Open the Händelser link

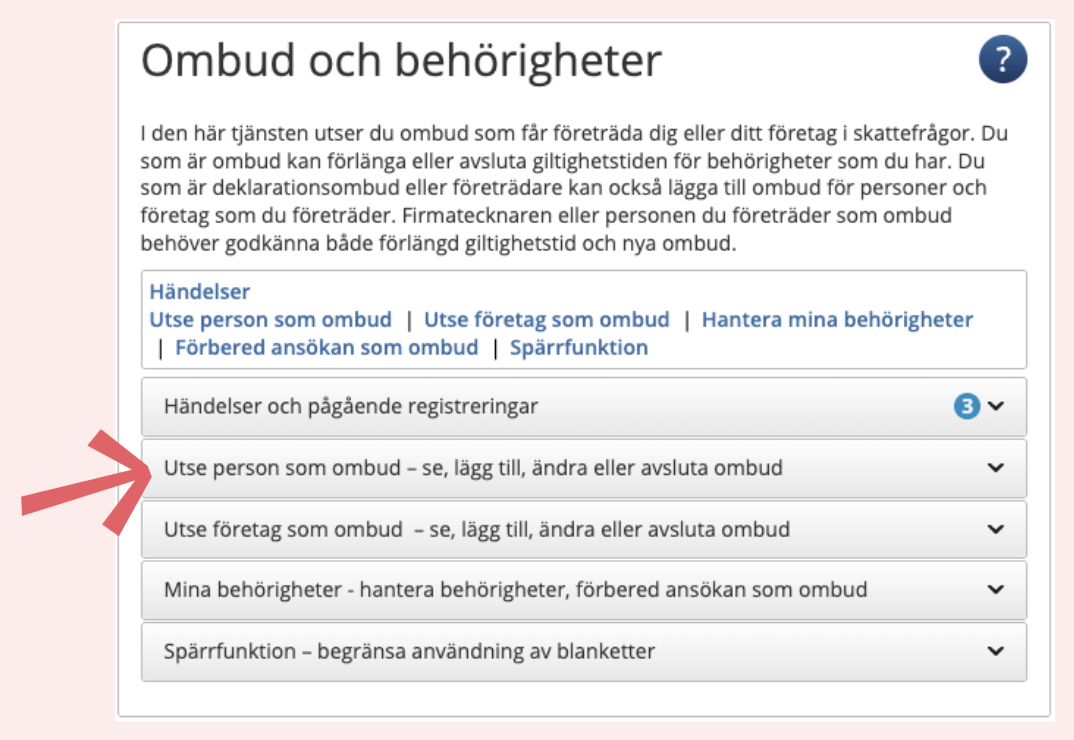(x=199, y=292)
